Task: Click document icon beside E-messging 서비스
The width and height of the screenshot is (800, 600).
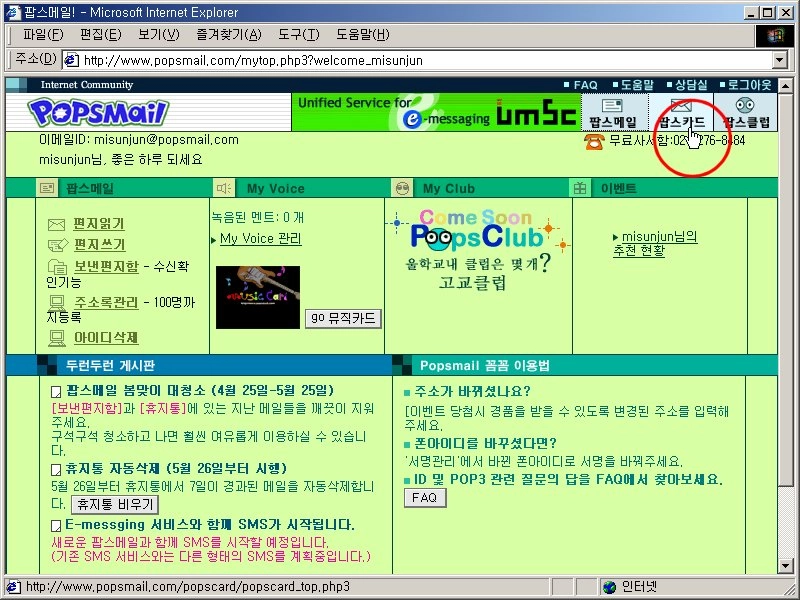Action: (56, 526)
